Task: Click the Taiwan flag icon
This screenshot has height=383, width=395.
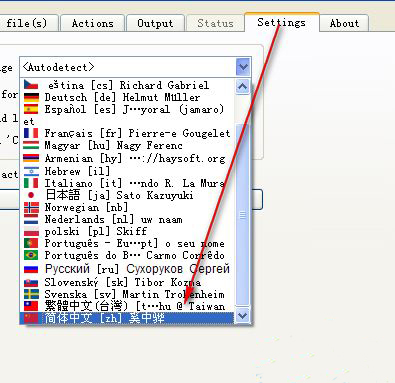Action: (31, 306)
